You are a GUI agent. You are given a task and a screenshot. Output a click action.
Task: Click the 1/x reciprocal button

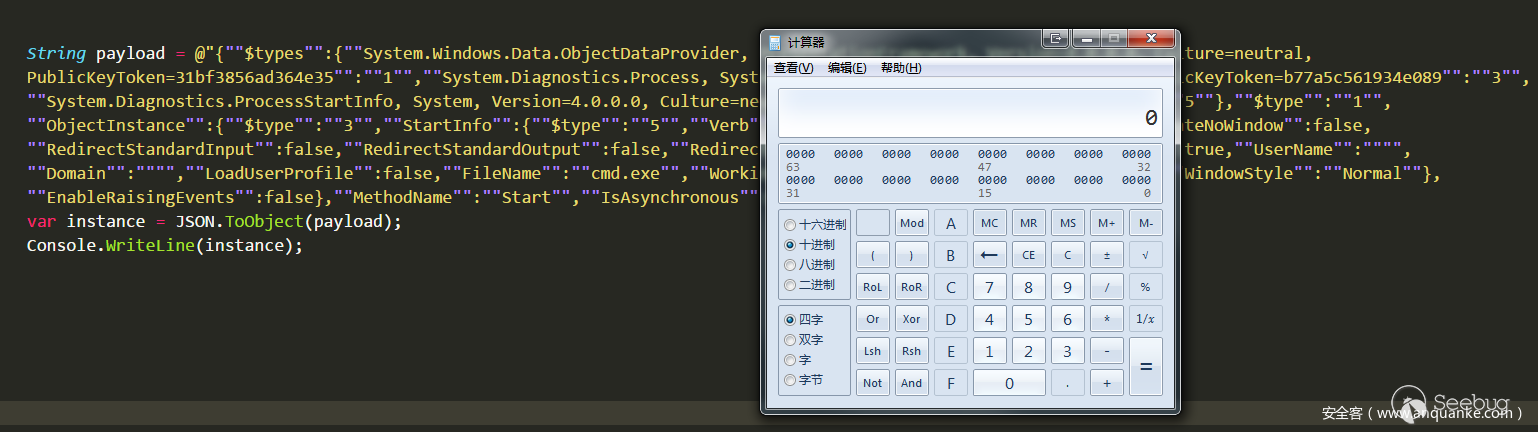pyautogui.click(x=1145, y=319)
